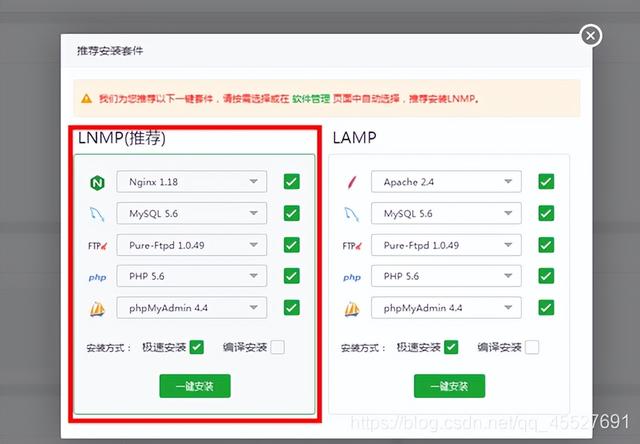The height and width of the screenshot is (444, 640).
Task: Open LNMP phpMyAdmin 4.4 dropdown
Action: coord(192,307)
